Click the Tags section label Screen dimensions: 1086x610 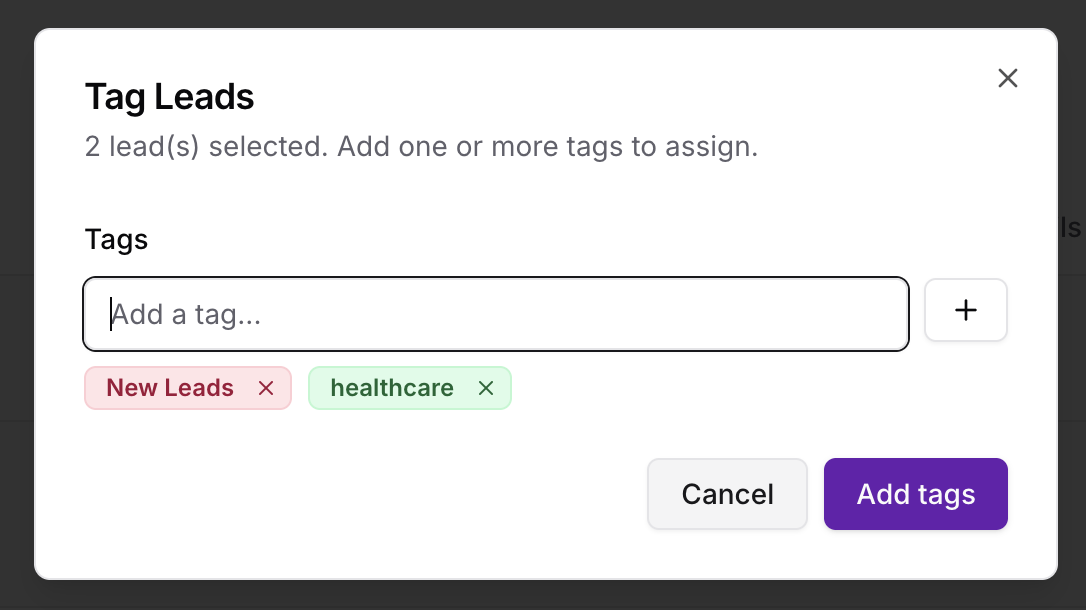tap(115, 239)
